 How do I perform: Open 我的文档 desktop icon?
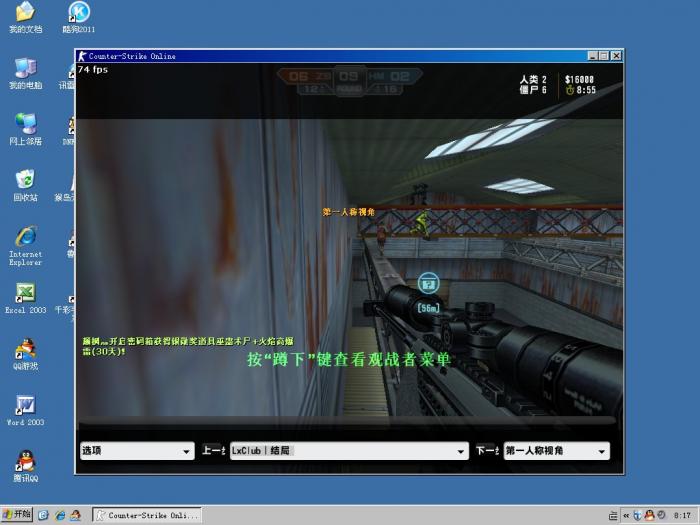pos(25,17)
